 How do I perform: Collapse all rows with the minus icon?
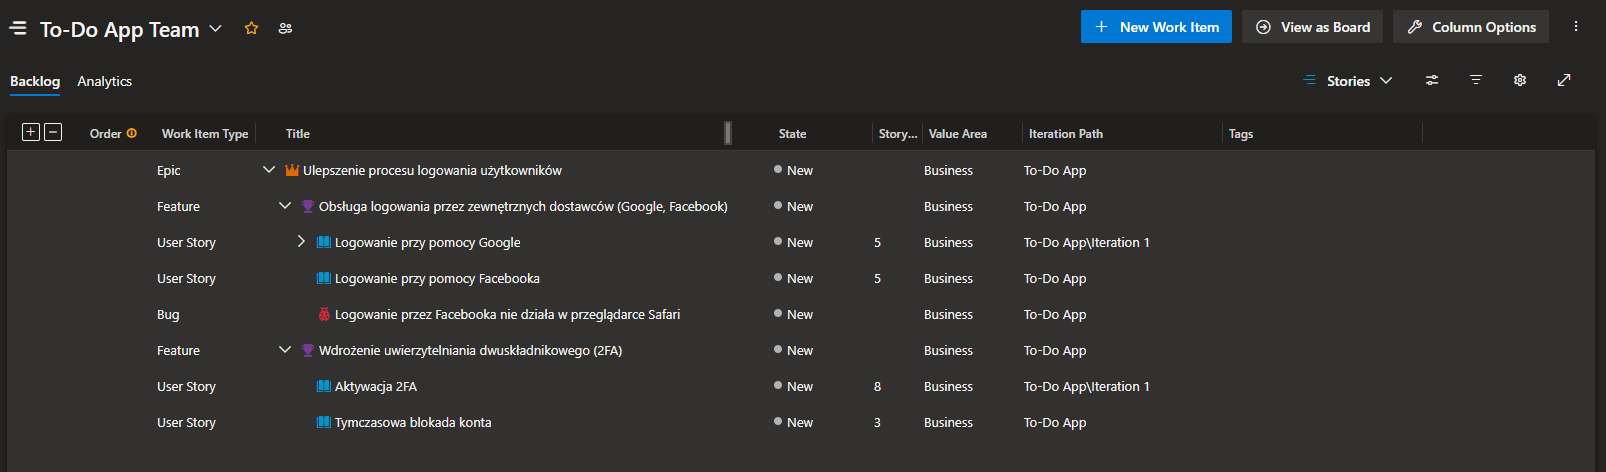(53, 132)
